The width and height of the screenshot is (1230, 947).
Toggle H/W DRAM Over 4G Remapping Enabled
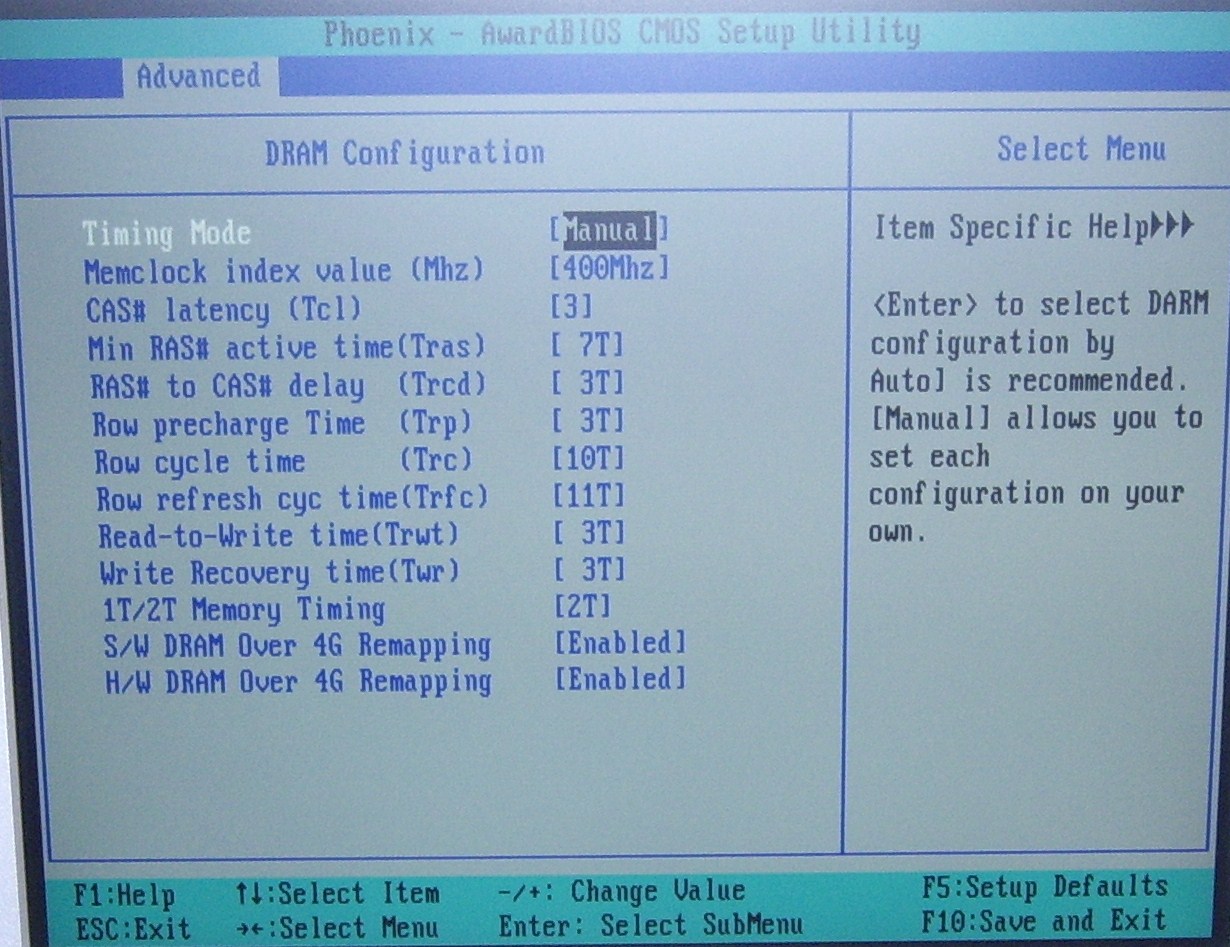click(x=620, y=678)
